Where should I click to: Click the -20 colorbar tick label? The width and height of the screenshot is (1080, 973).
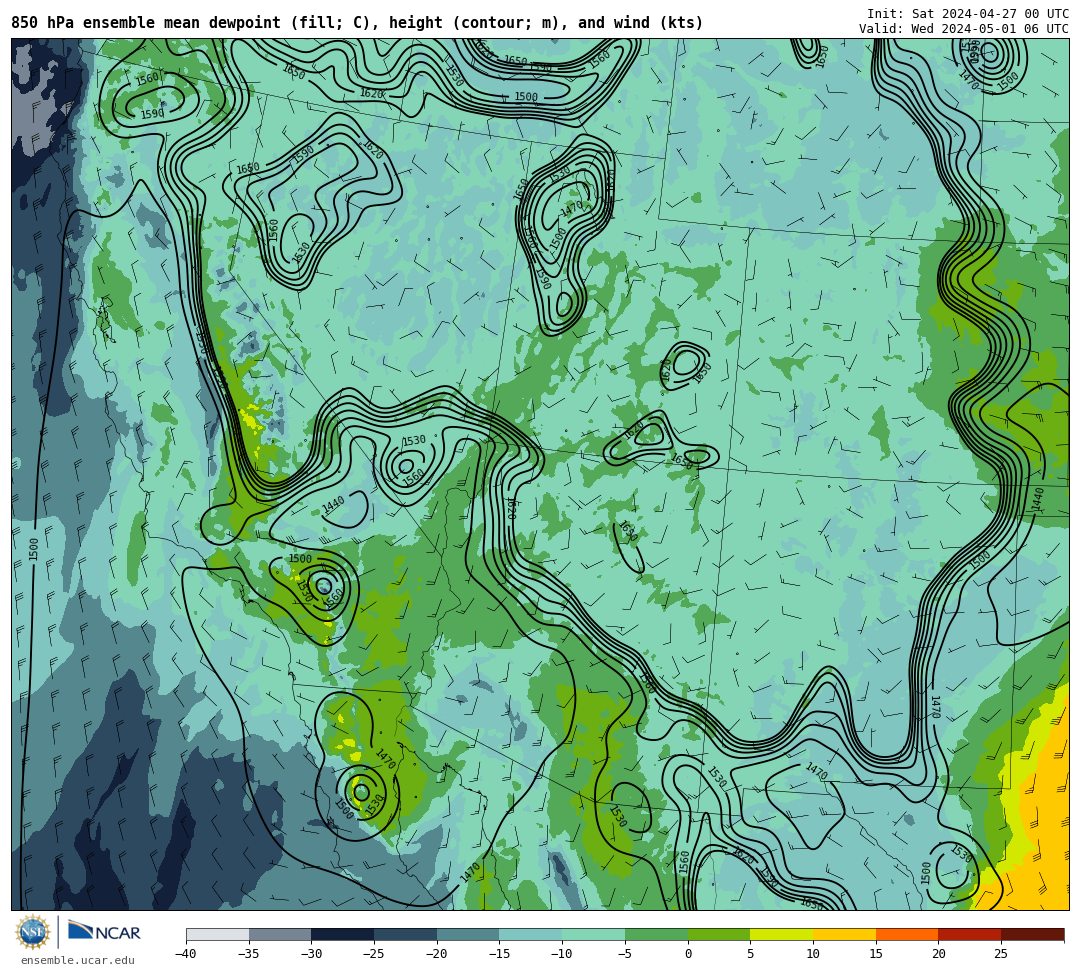437,954
